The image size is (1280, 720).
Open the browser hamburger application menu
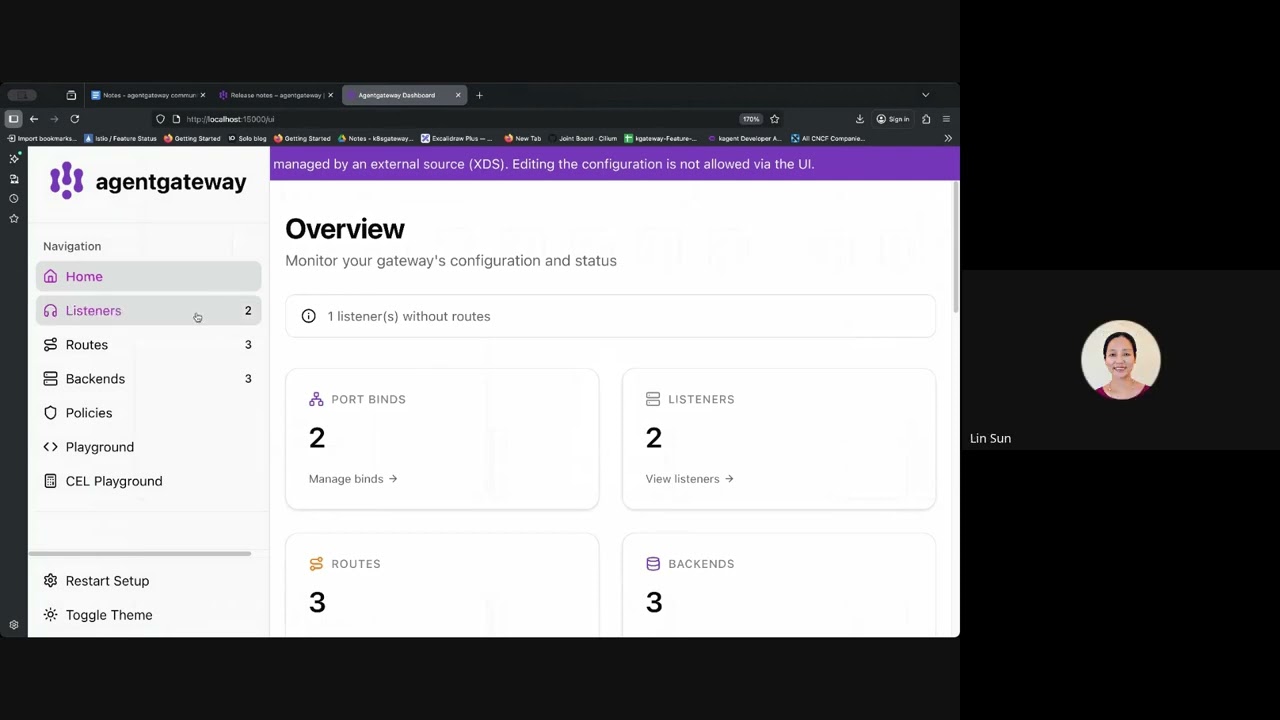coord(946,119)
